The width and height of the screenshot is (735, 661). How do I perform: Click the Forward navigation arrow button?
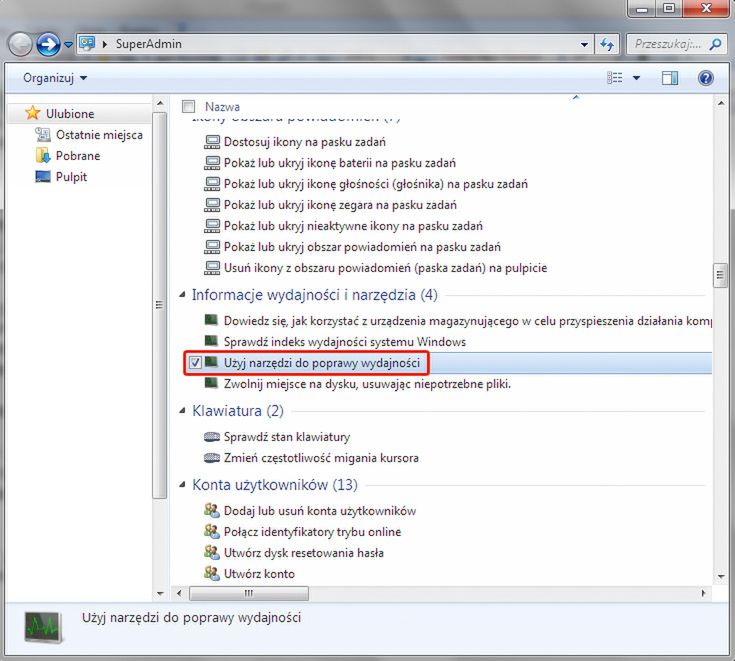tap(48, 45)
